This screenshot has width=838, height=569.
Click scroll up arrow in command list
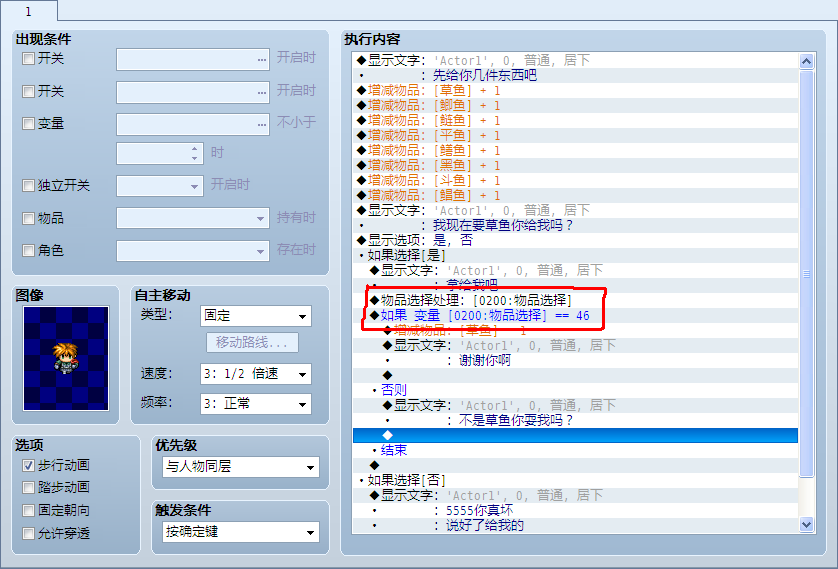click(x=806, y=61)
